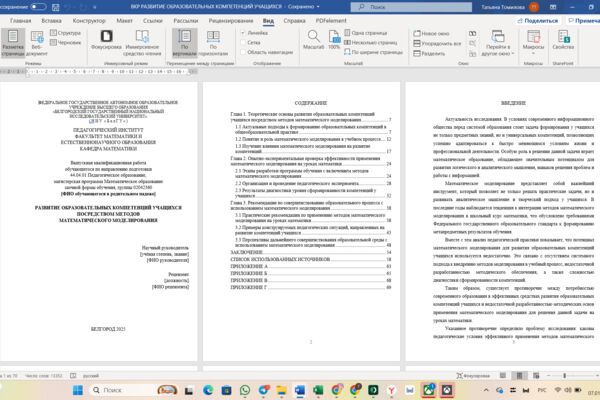Open the Справка (Help) tab
Screen dimensions: 600x400
(x=294, y=21)
